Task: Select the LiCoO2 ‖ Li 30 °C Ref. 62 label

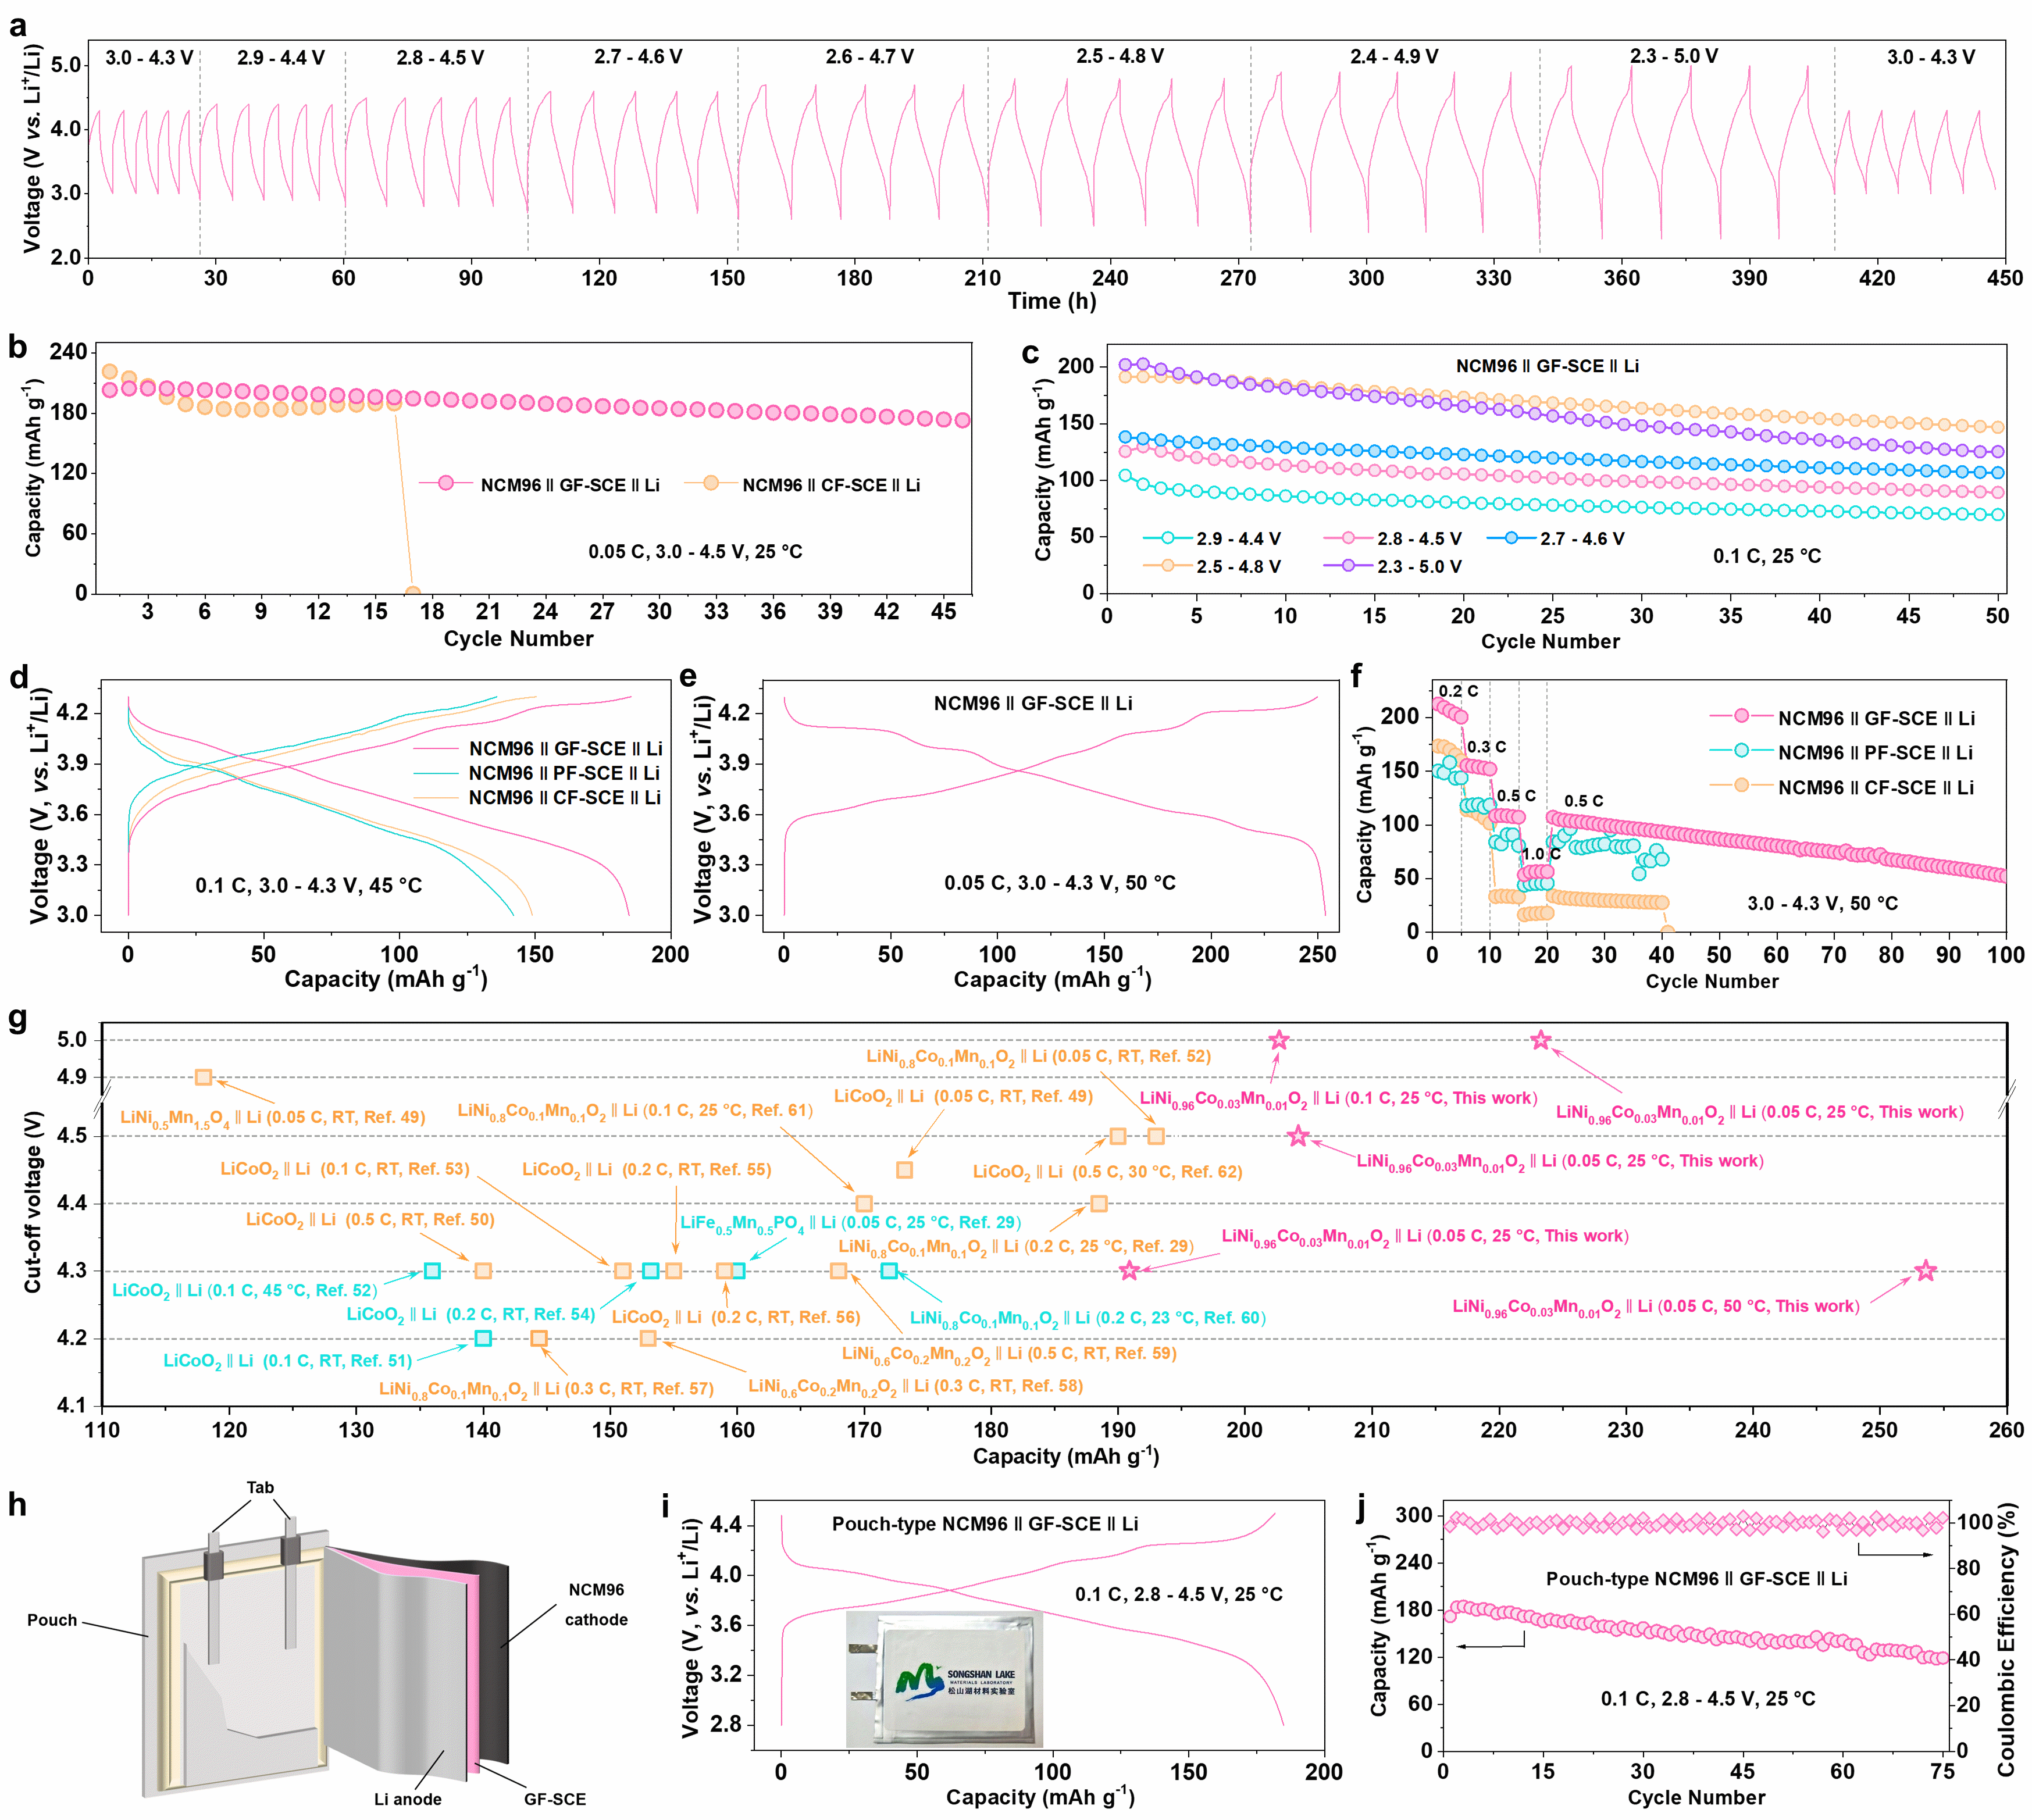Action: pos(1108,1172)
